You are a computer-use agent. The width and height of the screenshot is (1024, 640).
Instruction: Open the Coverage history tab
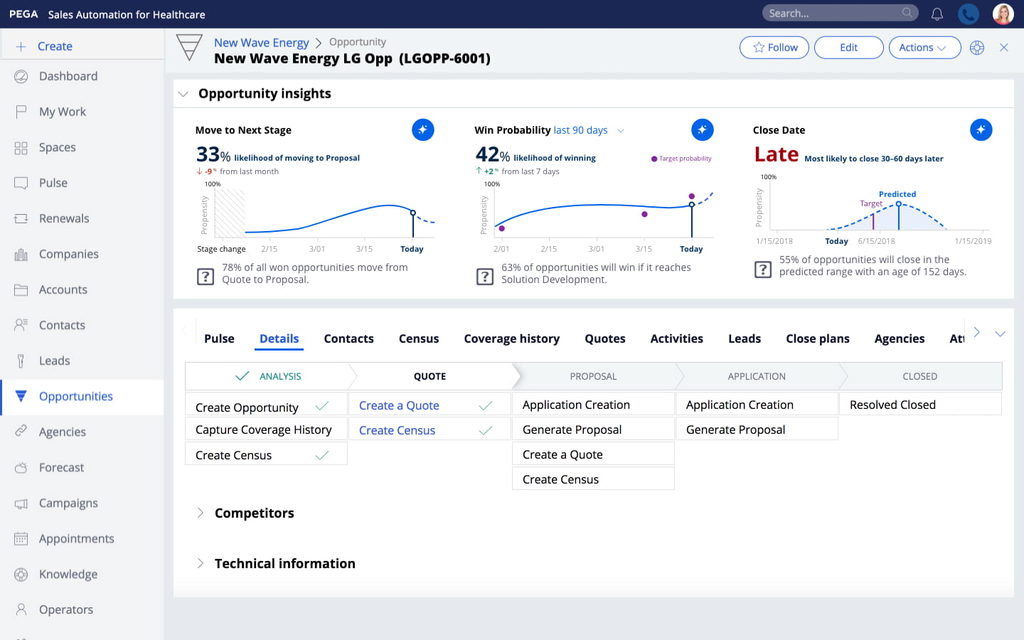[x=511, y=339]
